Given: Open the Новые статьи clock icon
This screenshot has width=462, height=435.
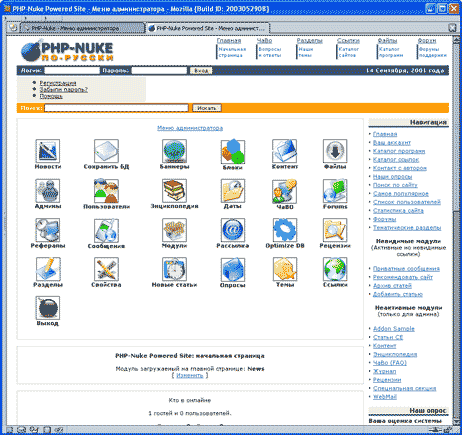Looking at the screenshot, I should coord(174,269).
